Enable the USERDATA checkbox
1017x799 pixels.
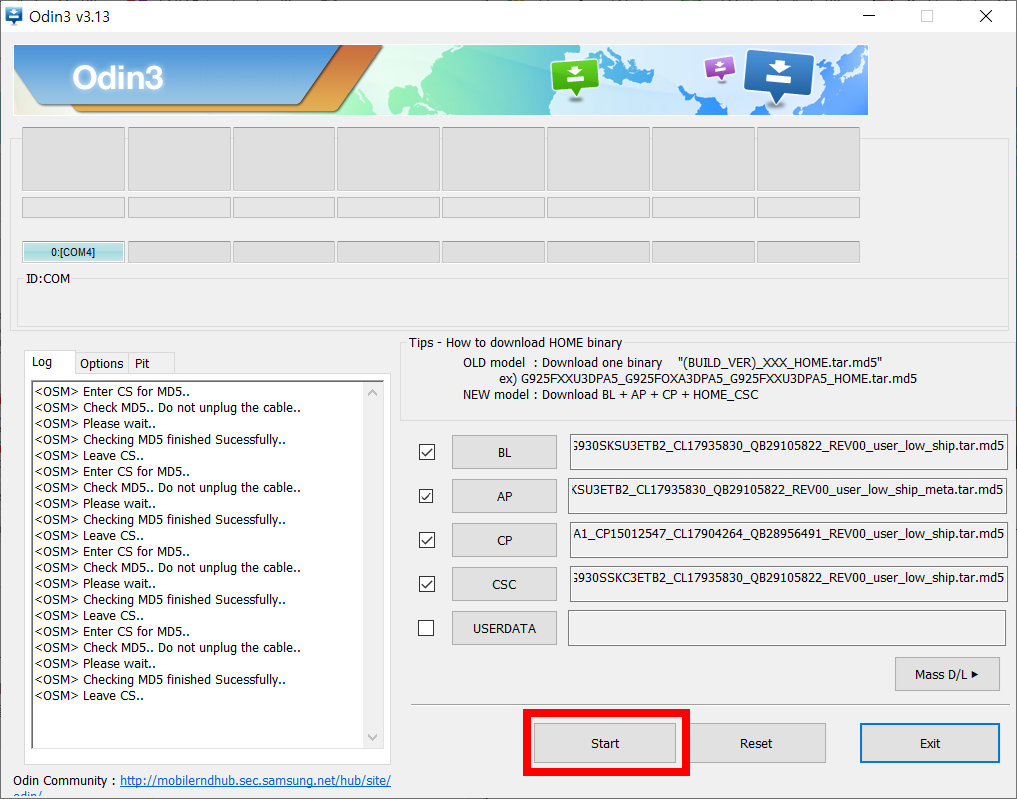click(426, 628)
